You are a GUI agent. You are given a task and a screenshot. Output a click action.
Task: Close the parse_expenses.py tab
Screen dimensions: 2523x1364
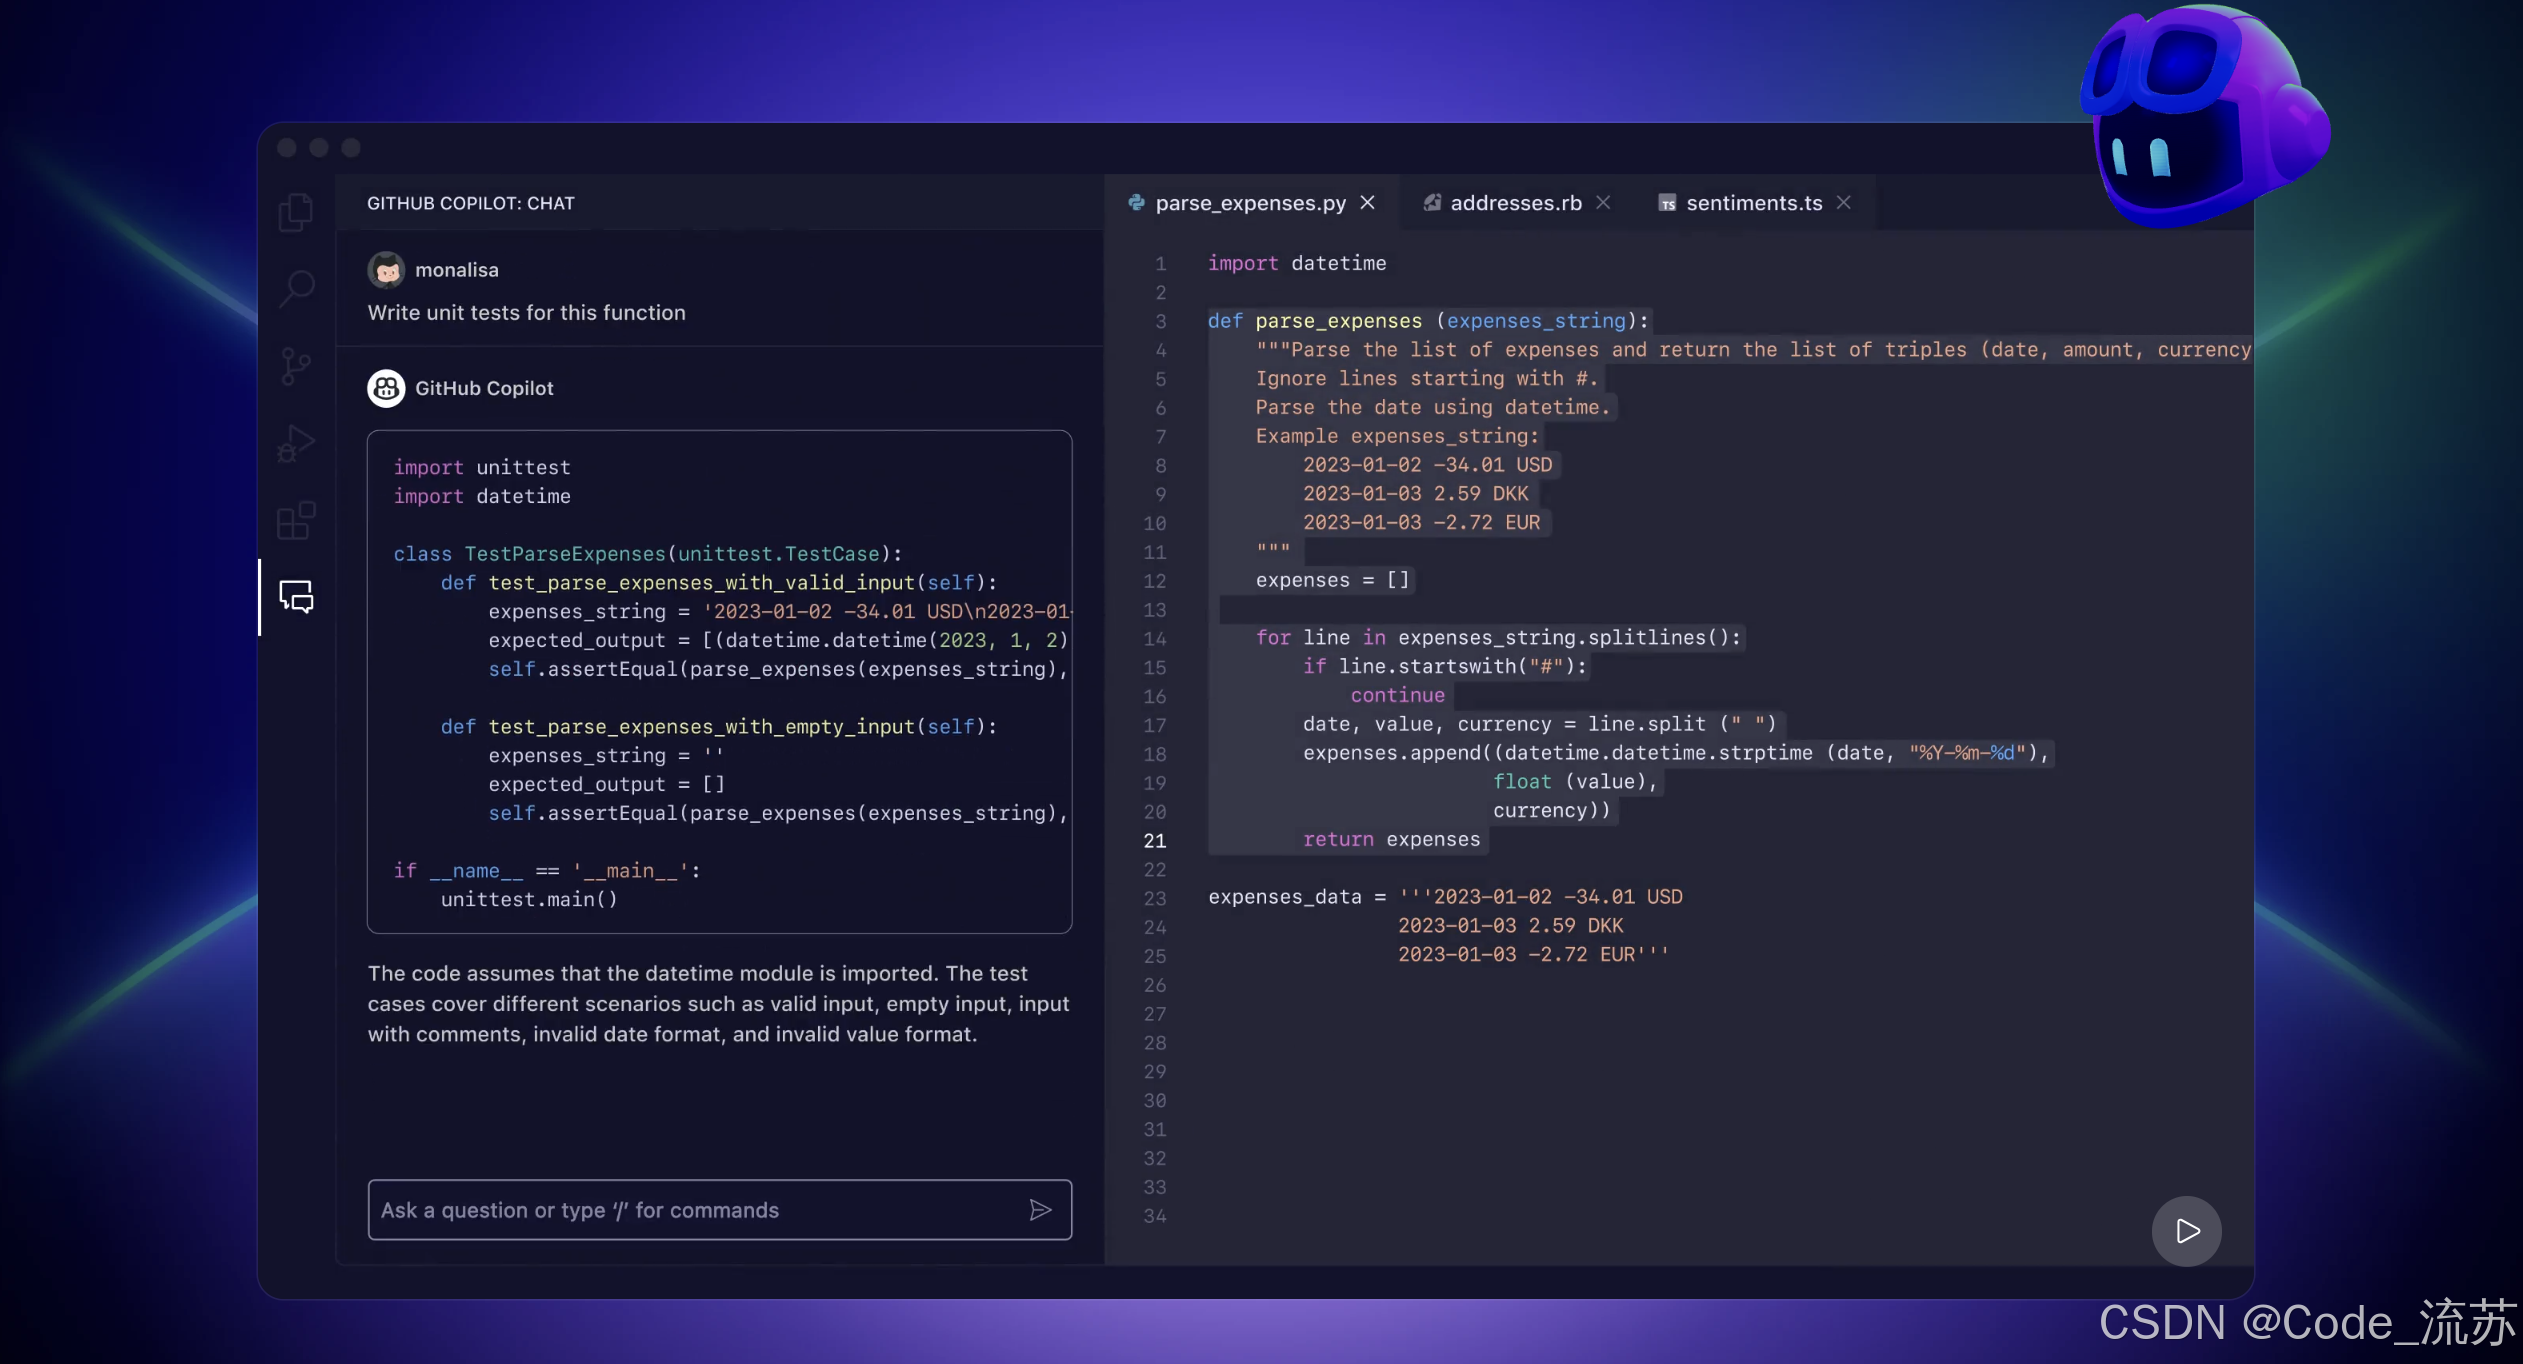click(1368, 203)
